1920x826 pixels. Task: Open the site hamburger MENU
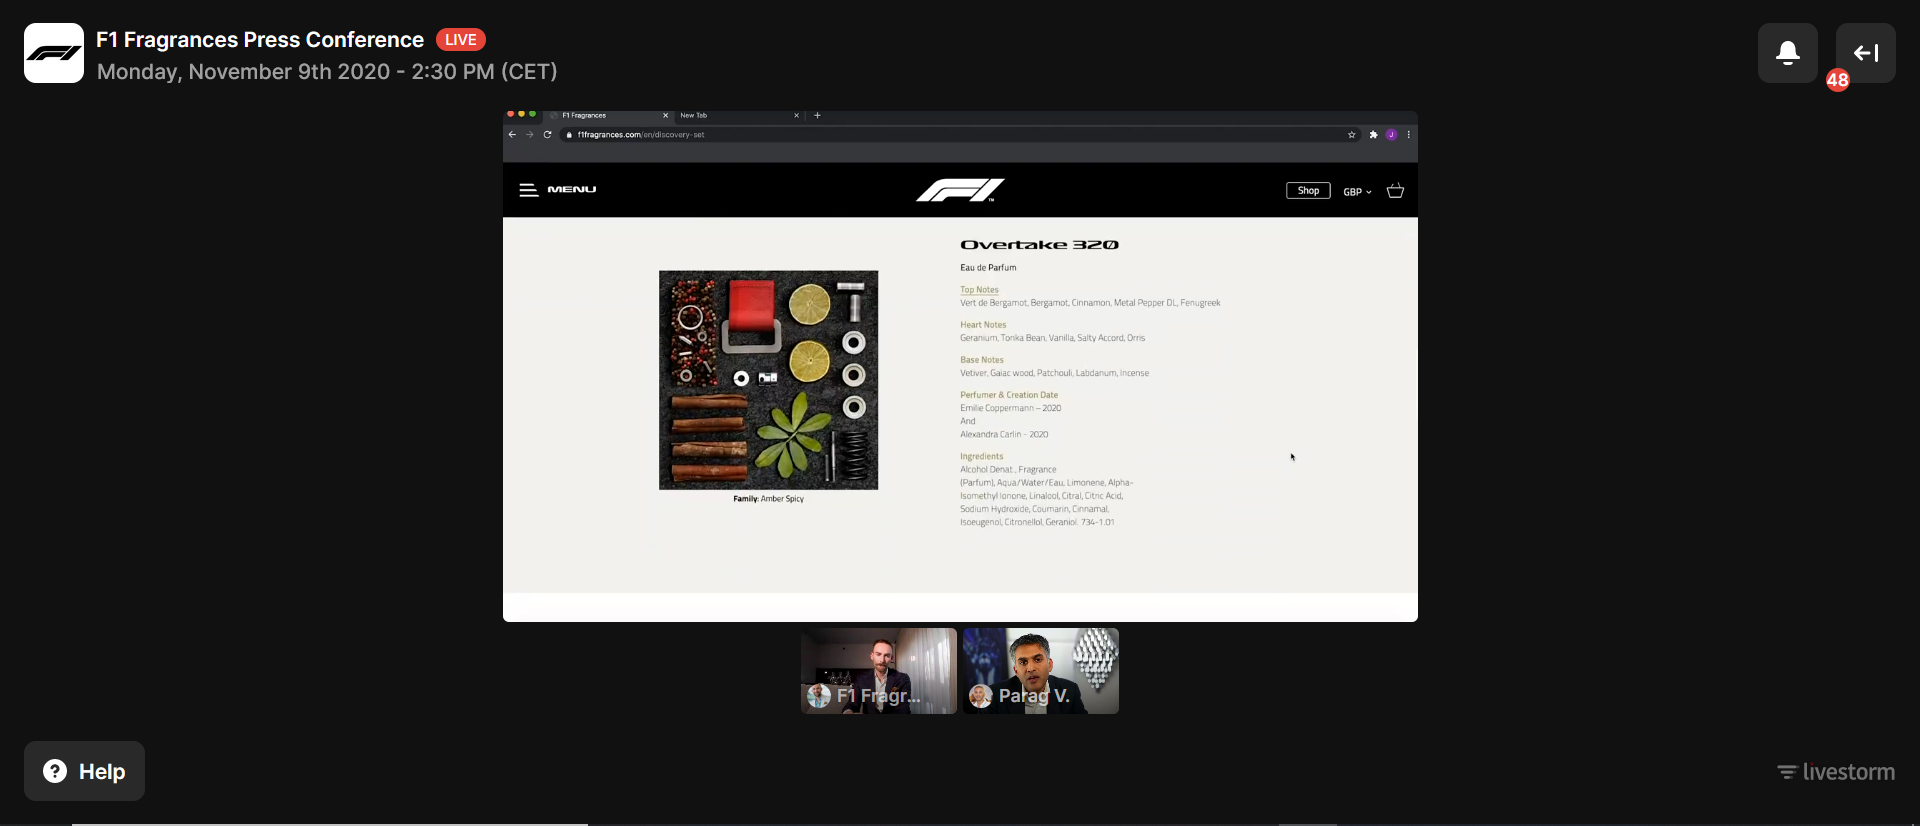tap(558, 190)
